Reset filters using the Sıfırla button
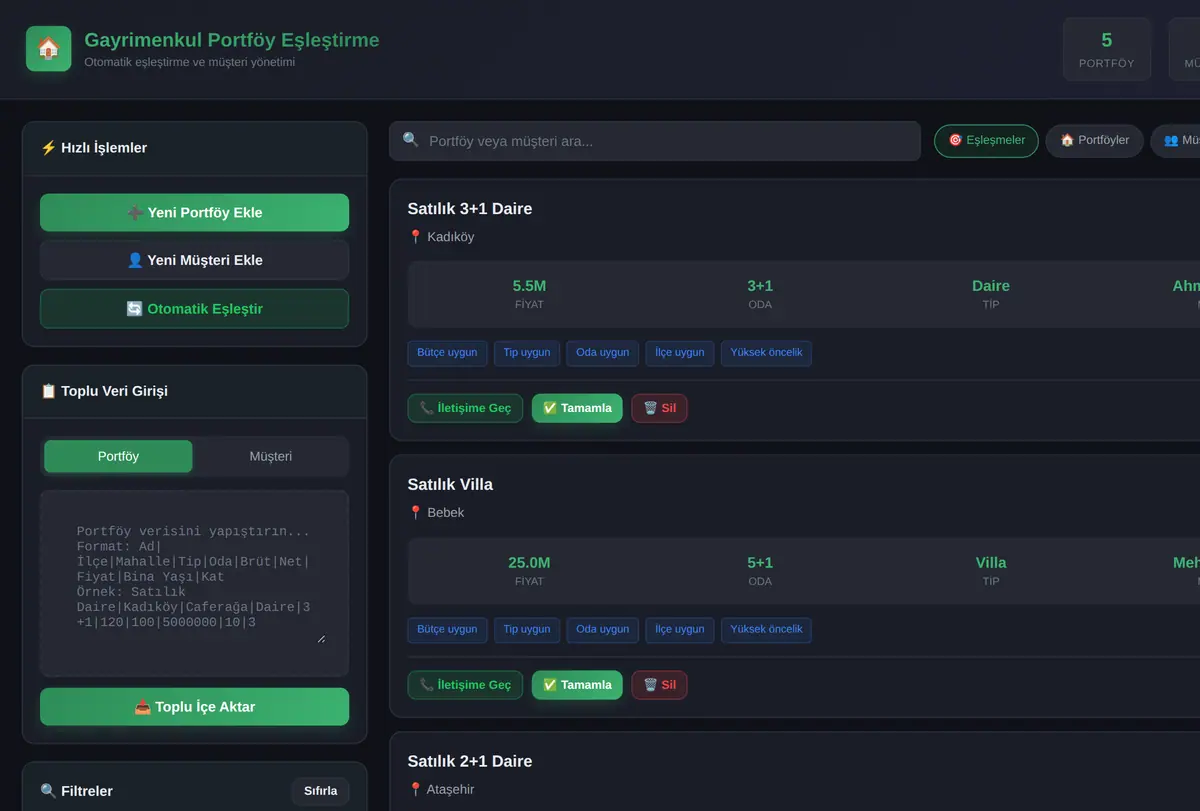The width and height of the screenshot is (1200, 811). (320, 791)
